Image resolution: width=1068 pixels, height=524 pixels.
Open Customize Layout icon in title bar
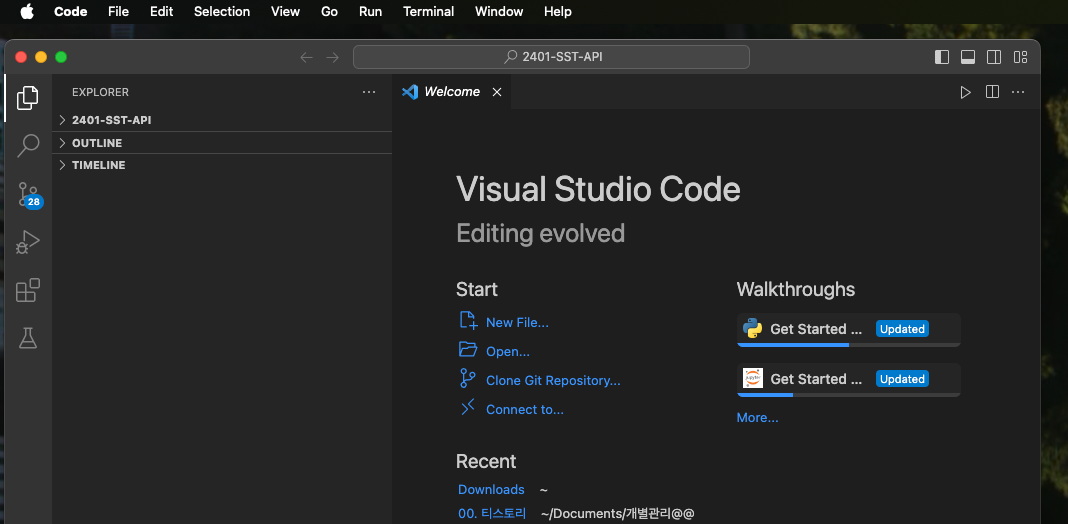pos(1020,57)
